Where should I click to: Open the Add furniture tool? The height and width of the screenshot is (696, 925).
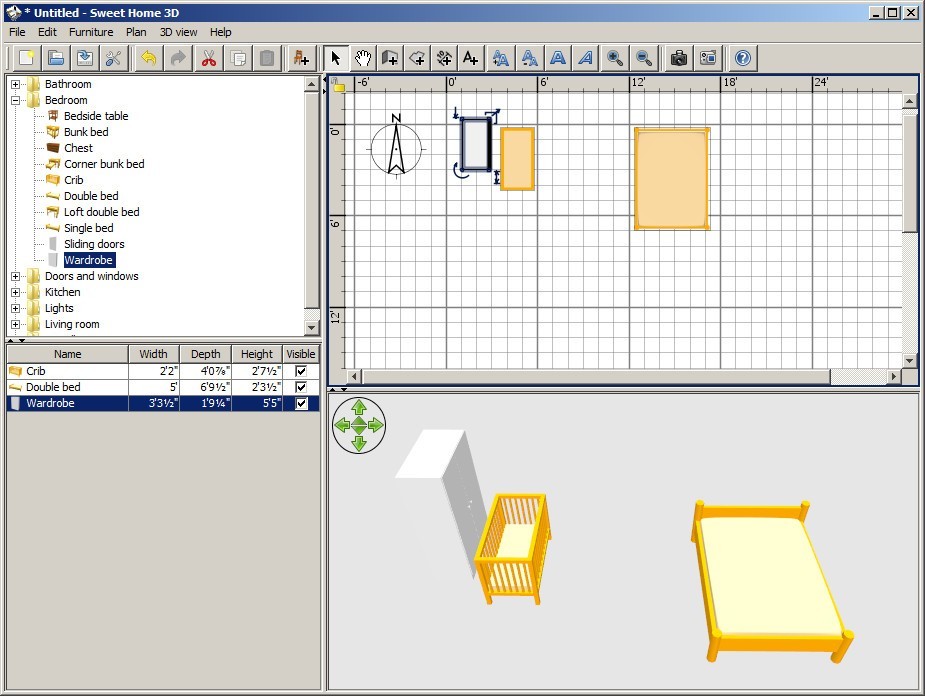301,57
